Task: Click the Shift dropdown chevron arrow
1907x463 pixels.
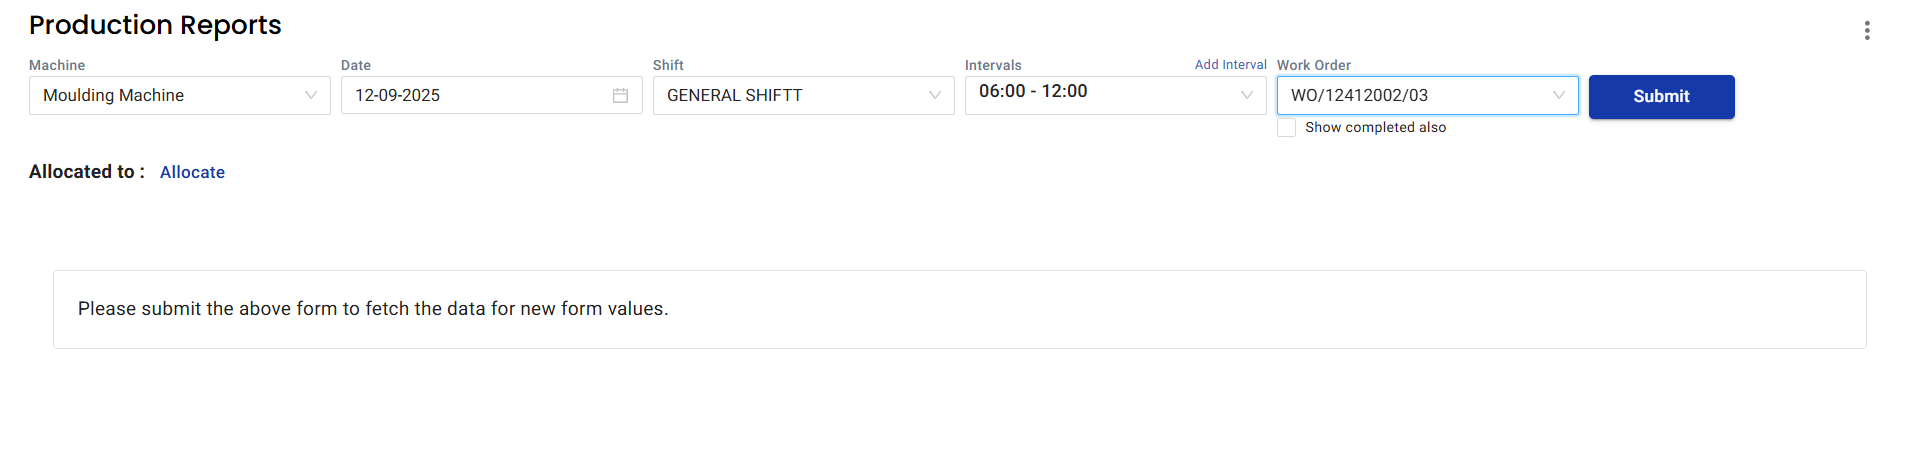Action: tap(935, 95)
